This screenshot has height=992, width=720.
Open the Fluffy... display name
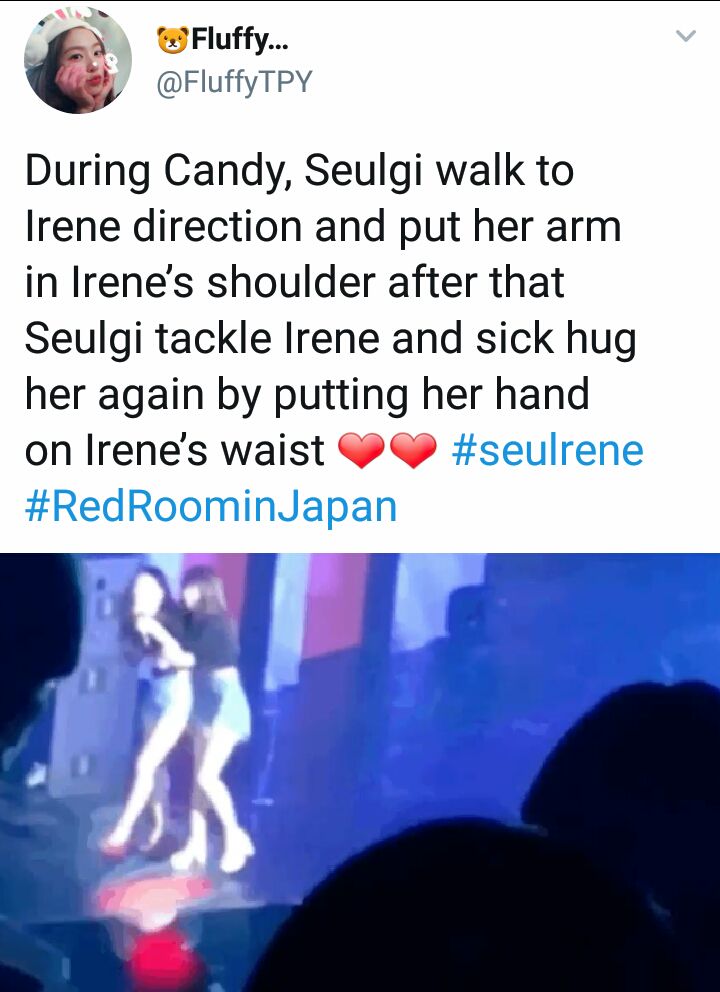[239, 40]
